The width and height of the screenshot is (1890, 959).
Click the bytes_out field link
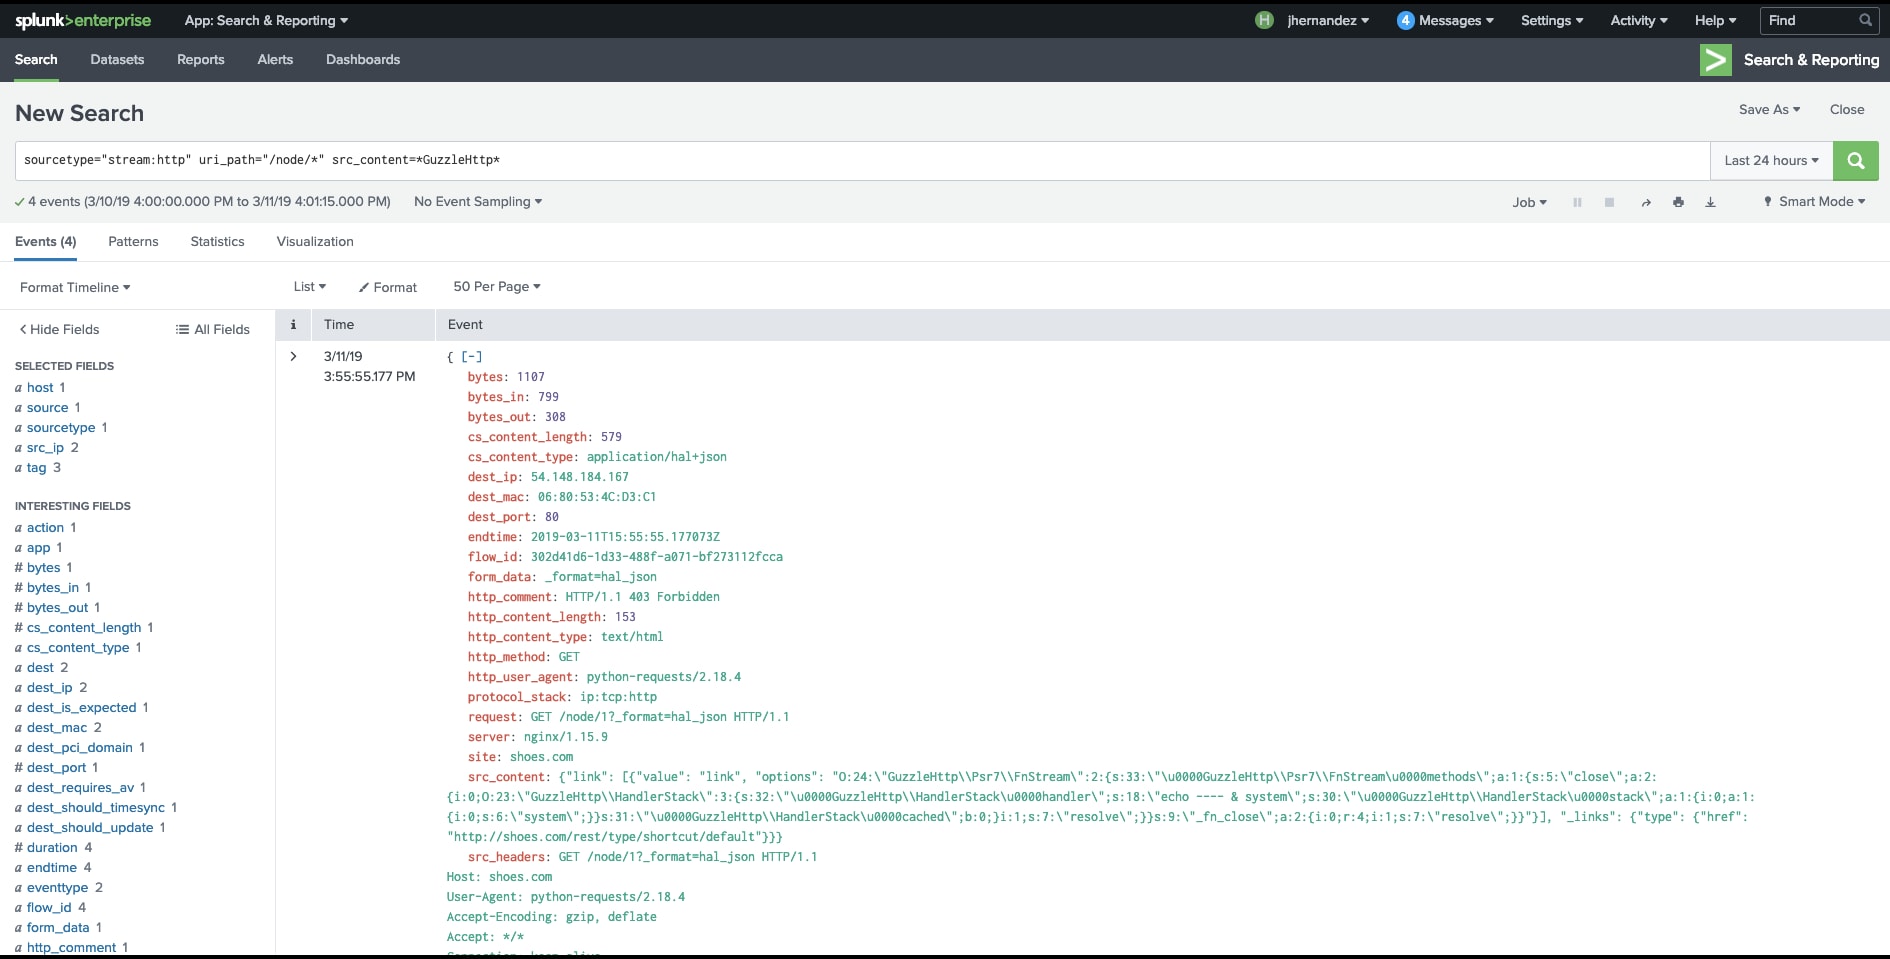click(57, 608)
